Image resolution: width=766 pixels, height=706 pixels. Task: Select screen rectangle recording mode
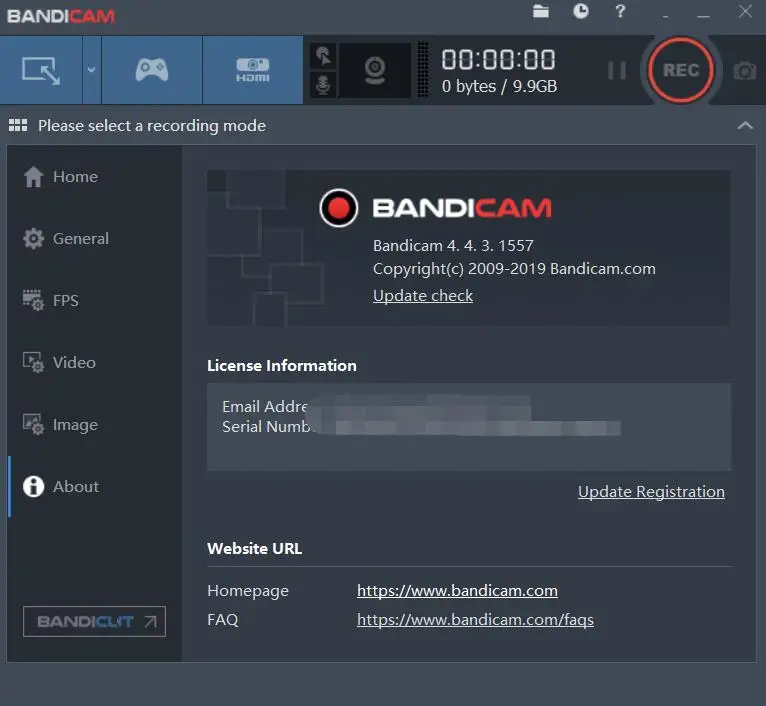click(41, 70)
